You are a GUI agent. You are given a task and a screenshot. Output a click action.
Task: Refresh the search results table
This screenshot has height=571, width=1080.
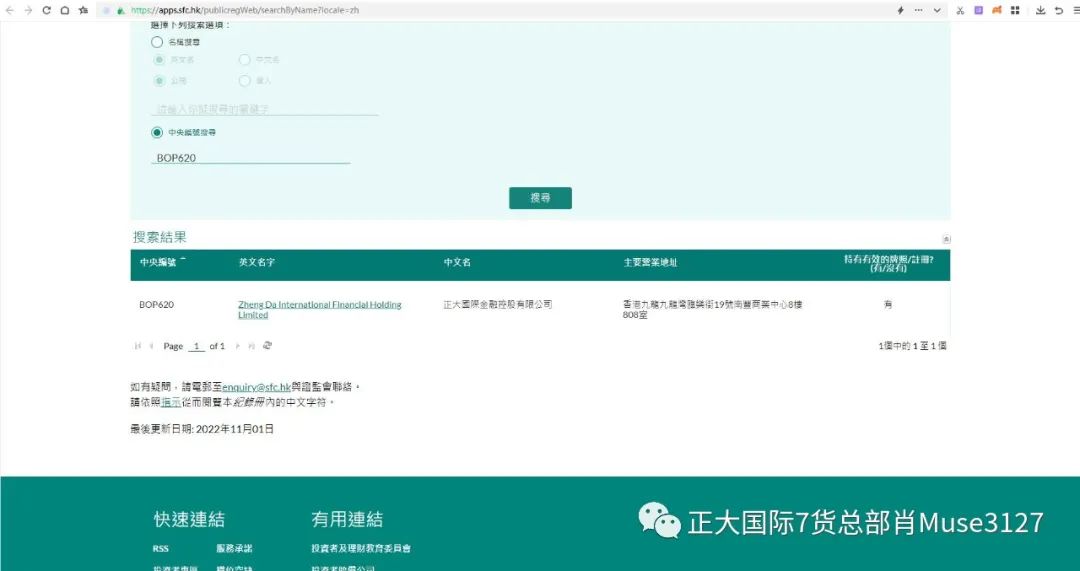(x=267, y=346)
